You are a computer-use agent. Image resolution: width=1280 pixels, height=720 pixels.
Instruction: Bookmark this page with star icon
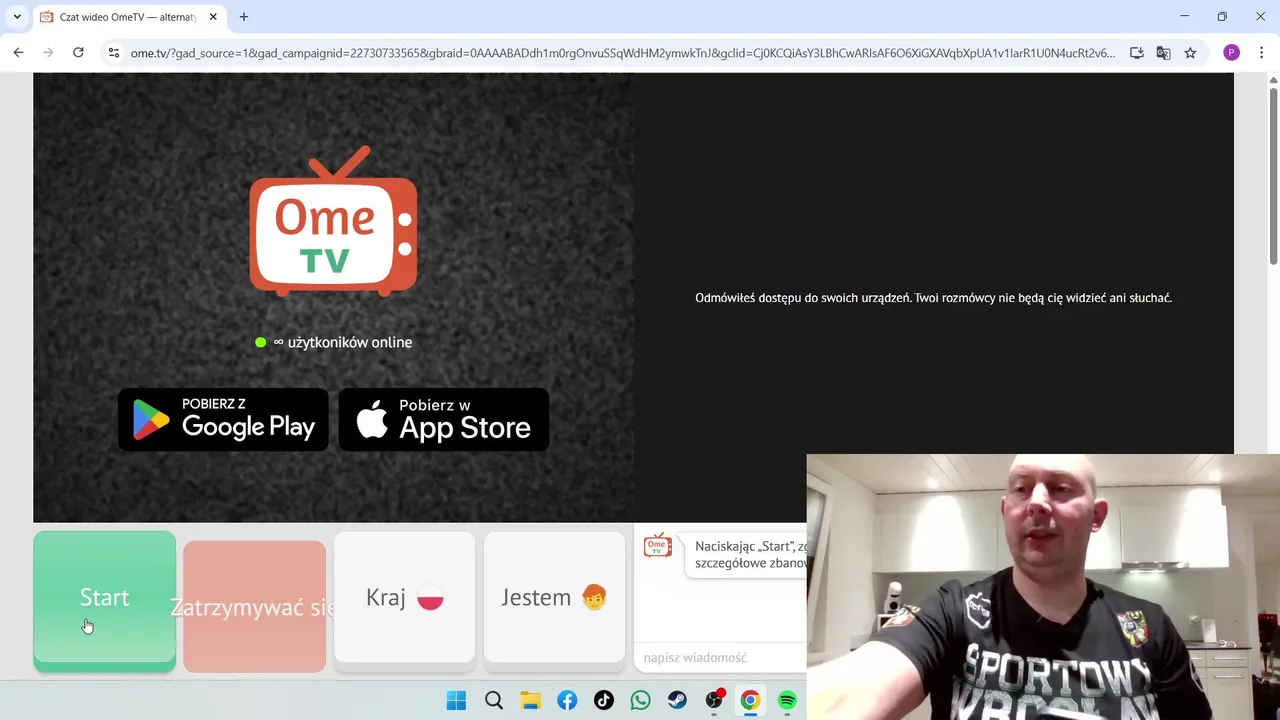[x=1190, y=53]
